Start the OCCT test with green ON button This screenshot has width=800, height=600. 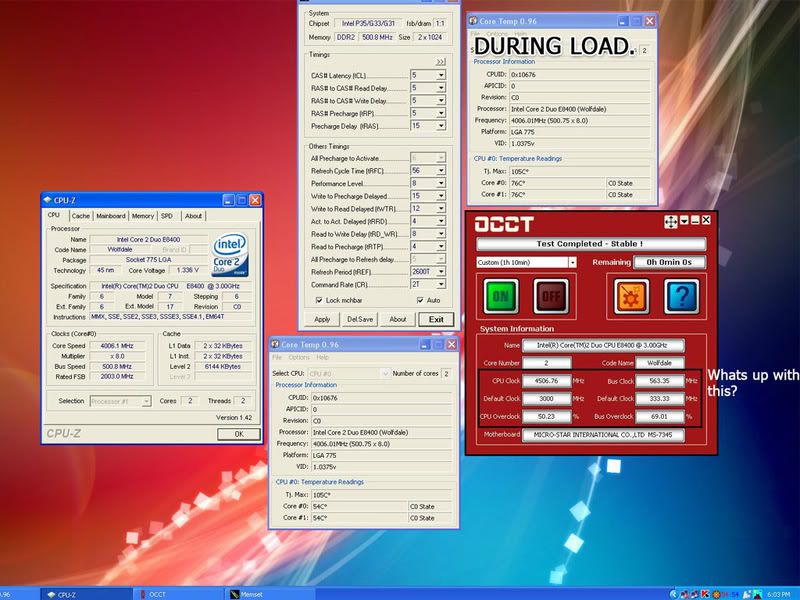pyautogui.click(x=501, y=296)
